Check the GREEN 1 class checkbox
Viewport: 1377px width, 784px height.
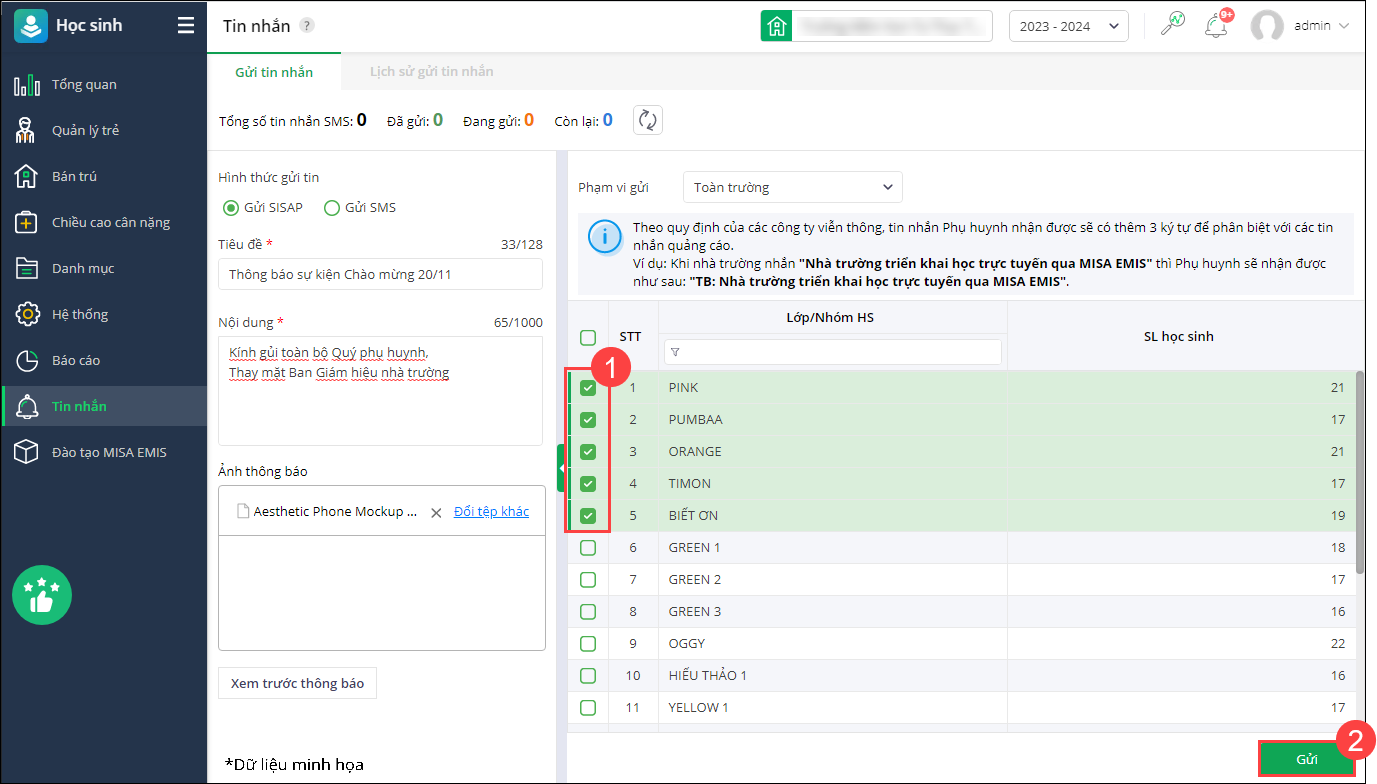pos(588,548)
